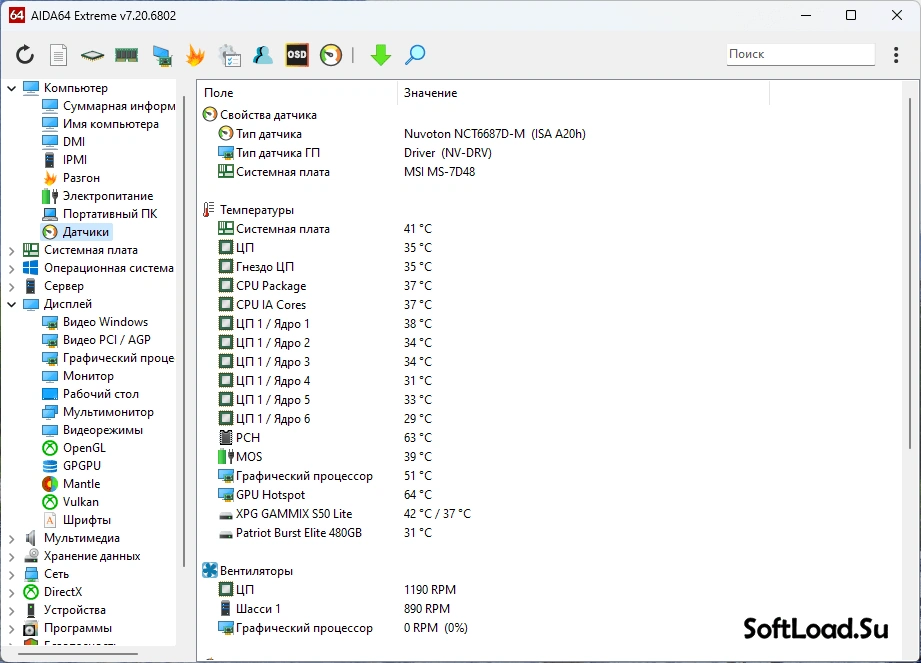Click the network computers toolbar icon
921x663 pixels.
point(162,55)
